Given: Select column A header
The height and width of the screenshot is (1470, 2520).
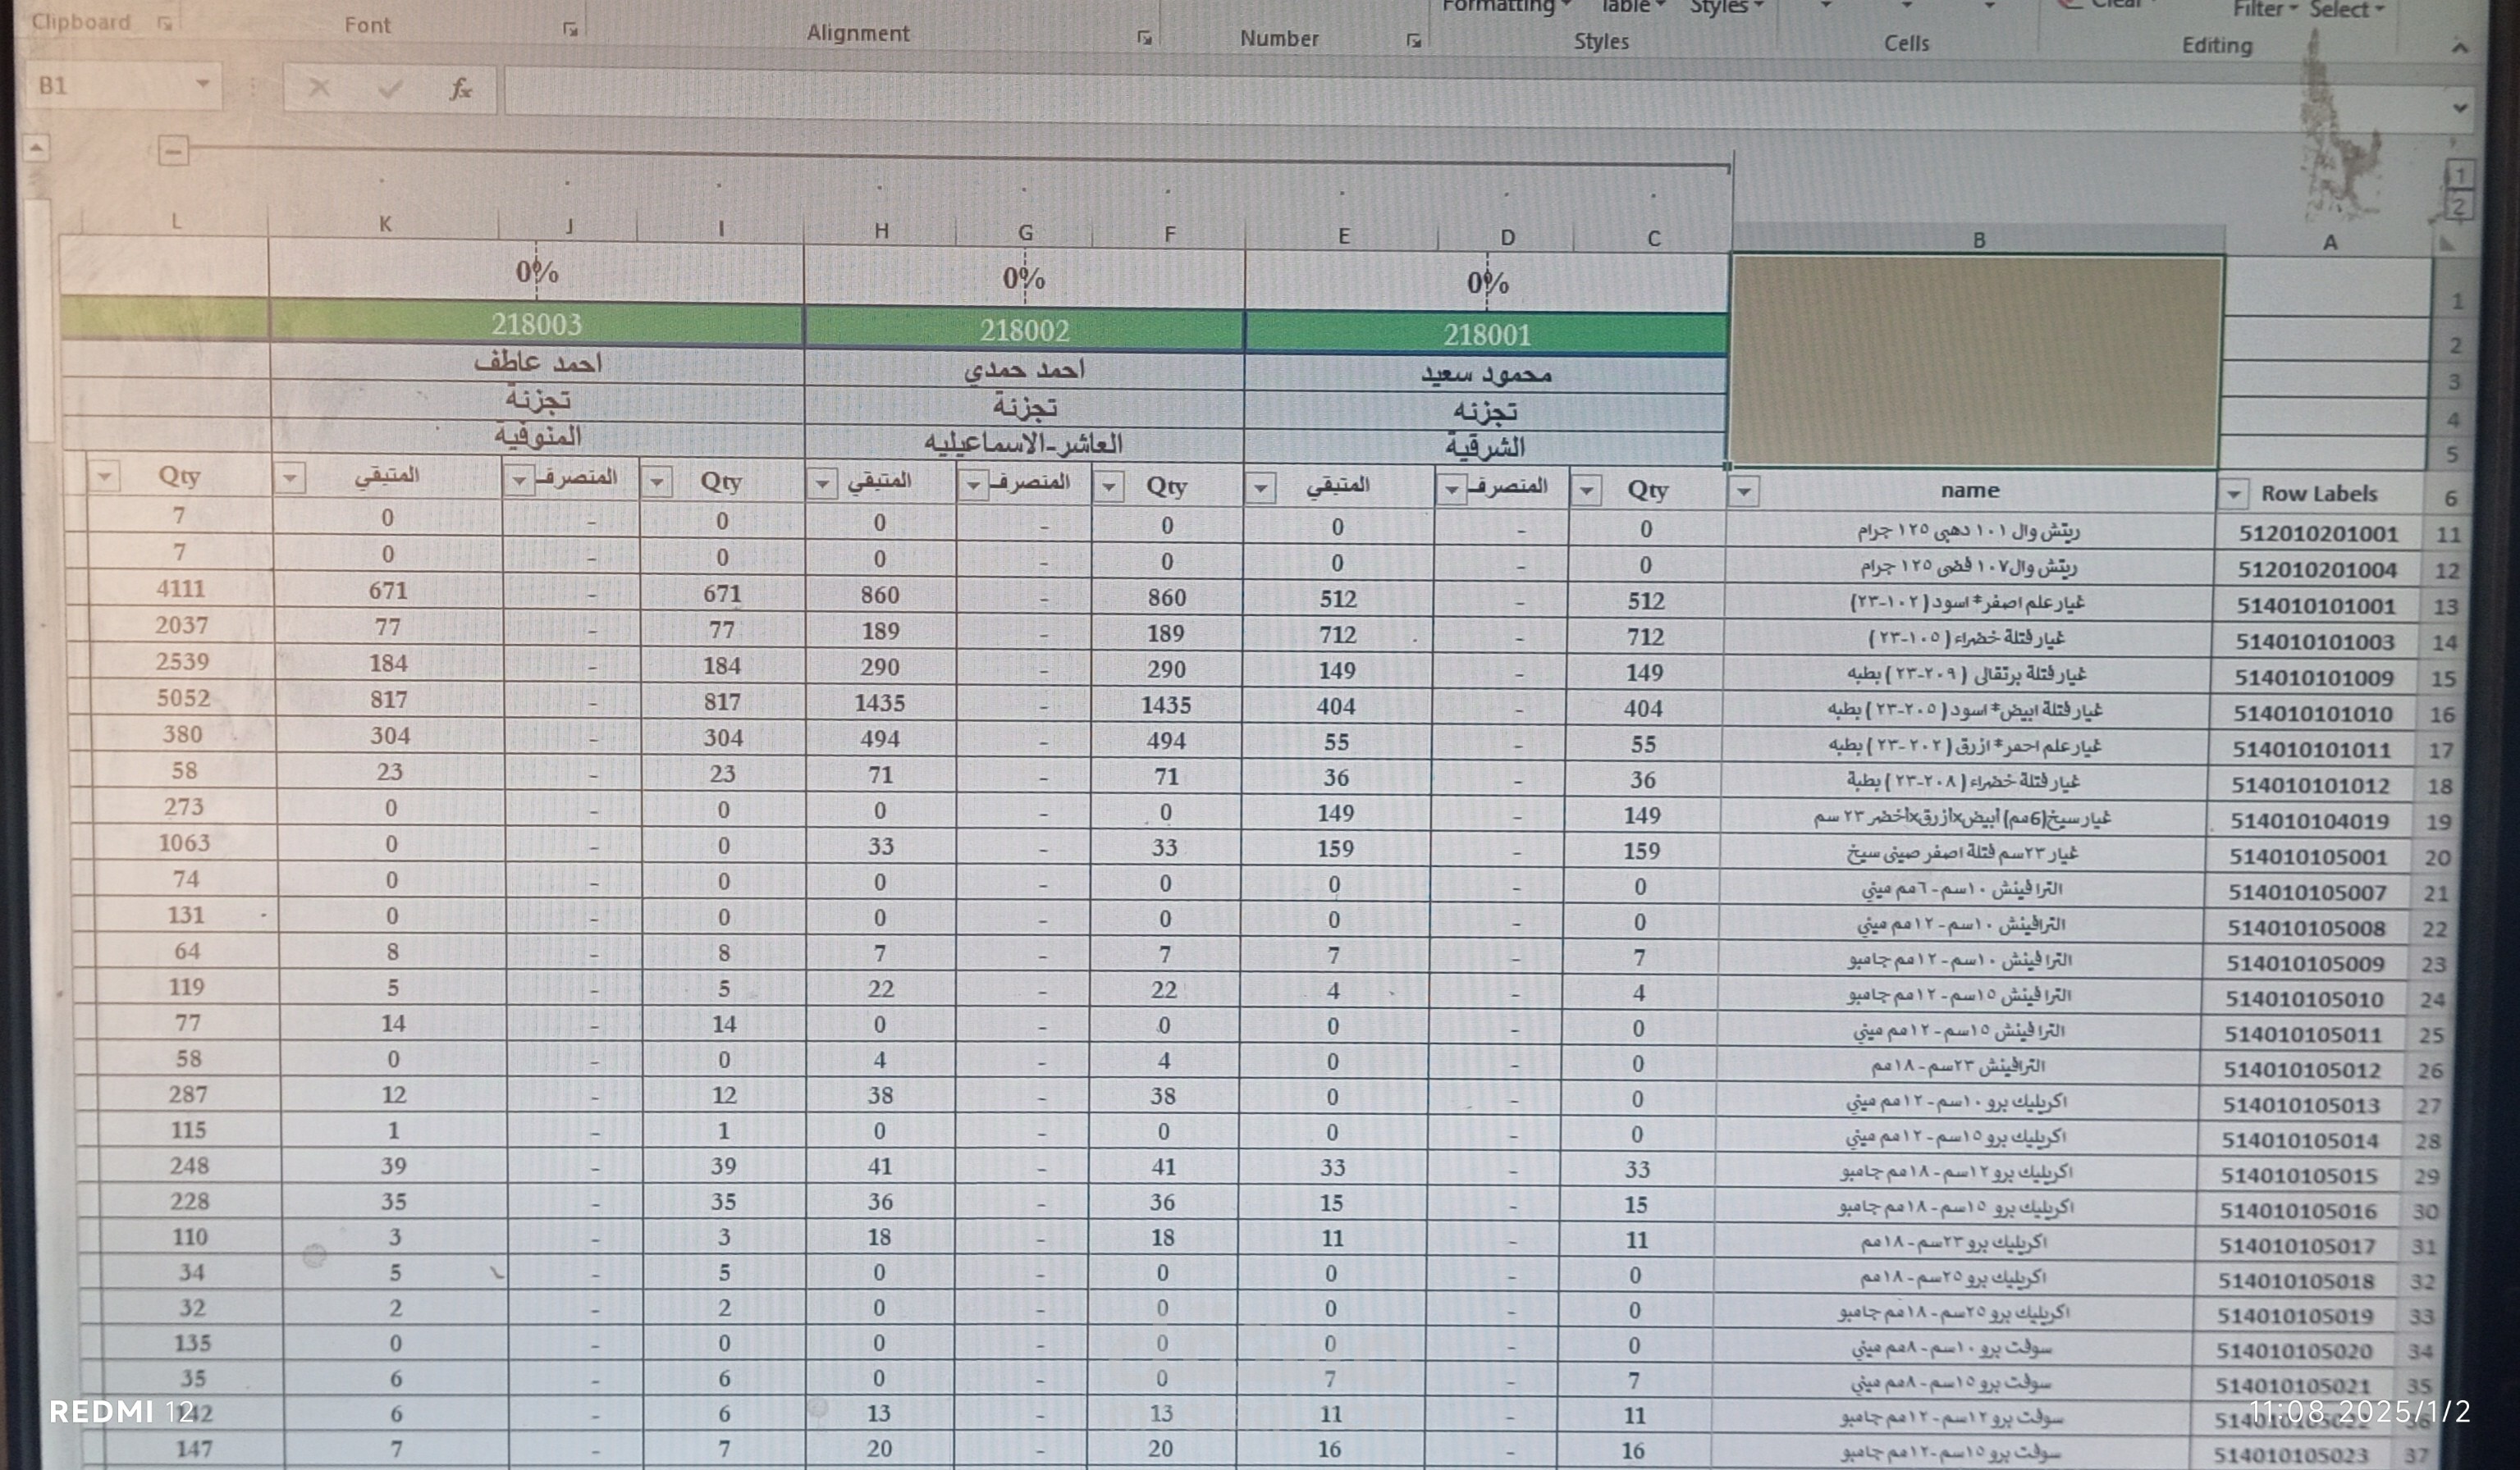Looking at the screenshot, I should point(2329,242).
